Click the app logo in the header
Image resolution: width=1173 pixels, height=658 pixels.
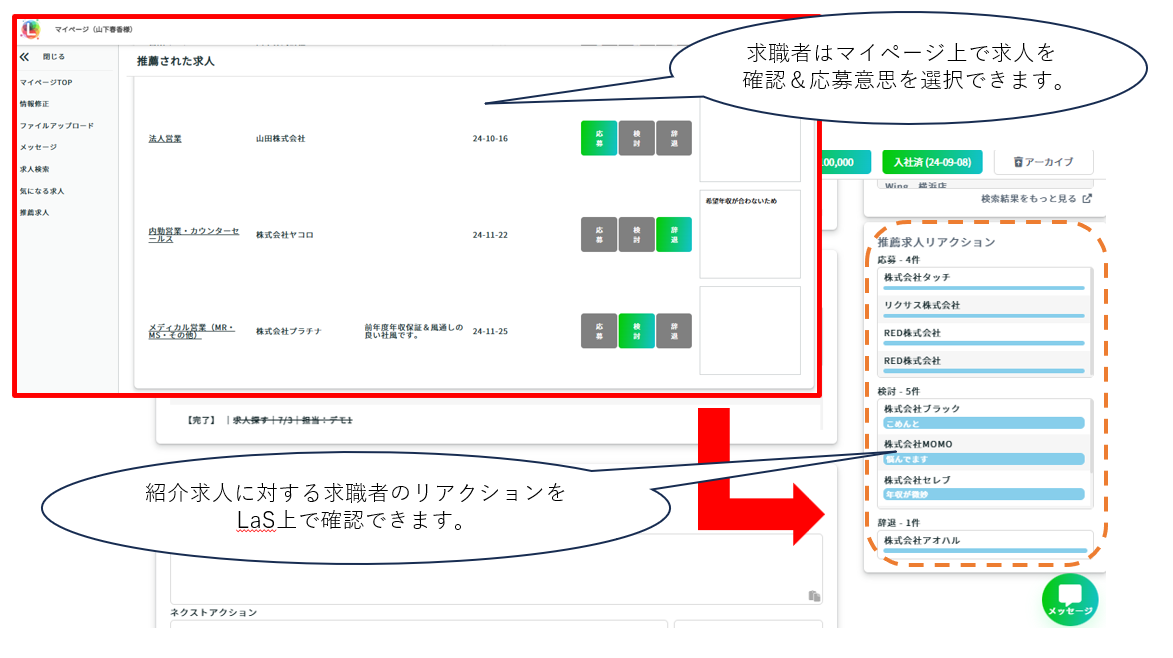click(x=31, y=30)
